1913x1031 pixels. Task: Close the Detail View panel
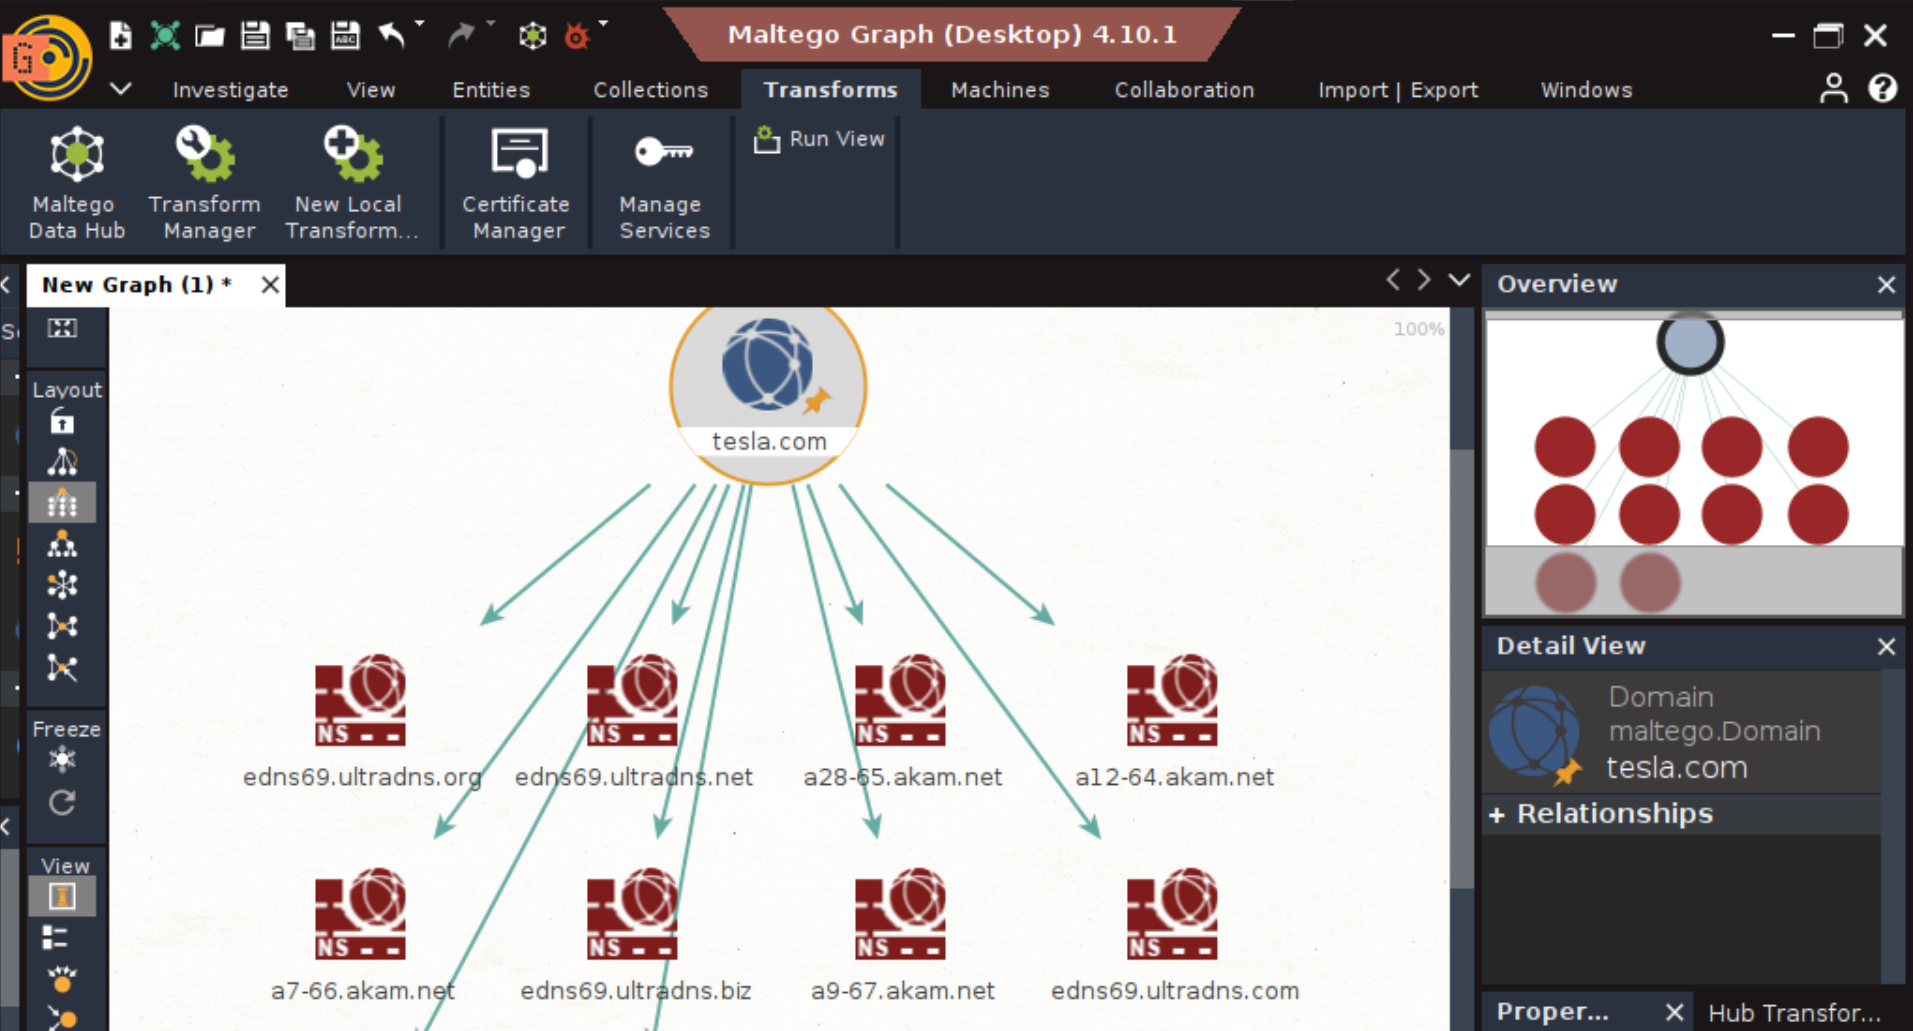point(1886,647)
